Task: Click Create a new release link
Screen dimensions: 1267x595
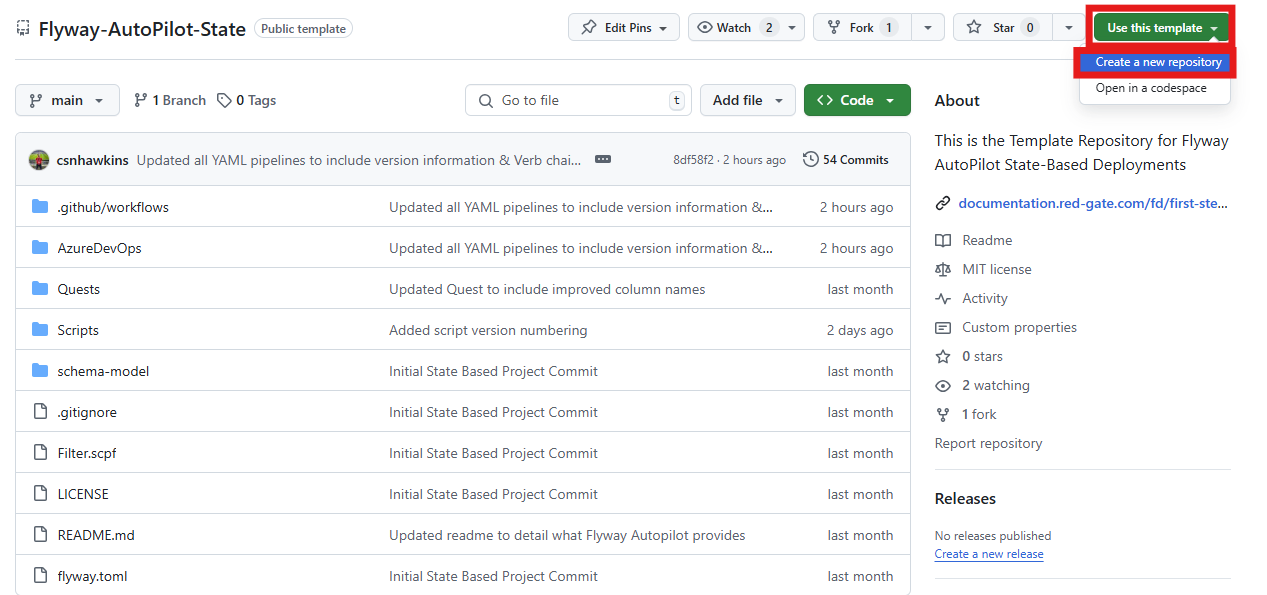Action: (x=988, y=554)
